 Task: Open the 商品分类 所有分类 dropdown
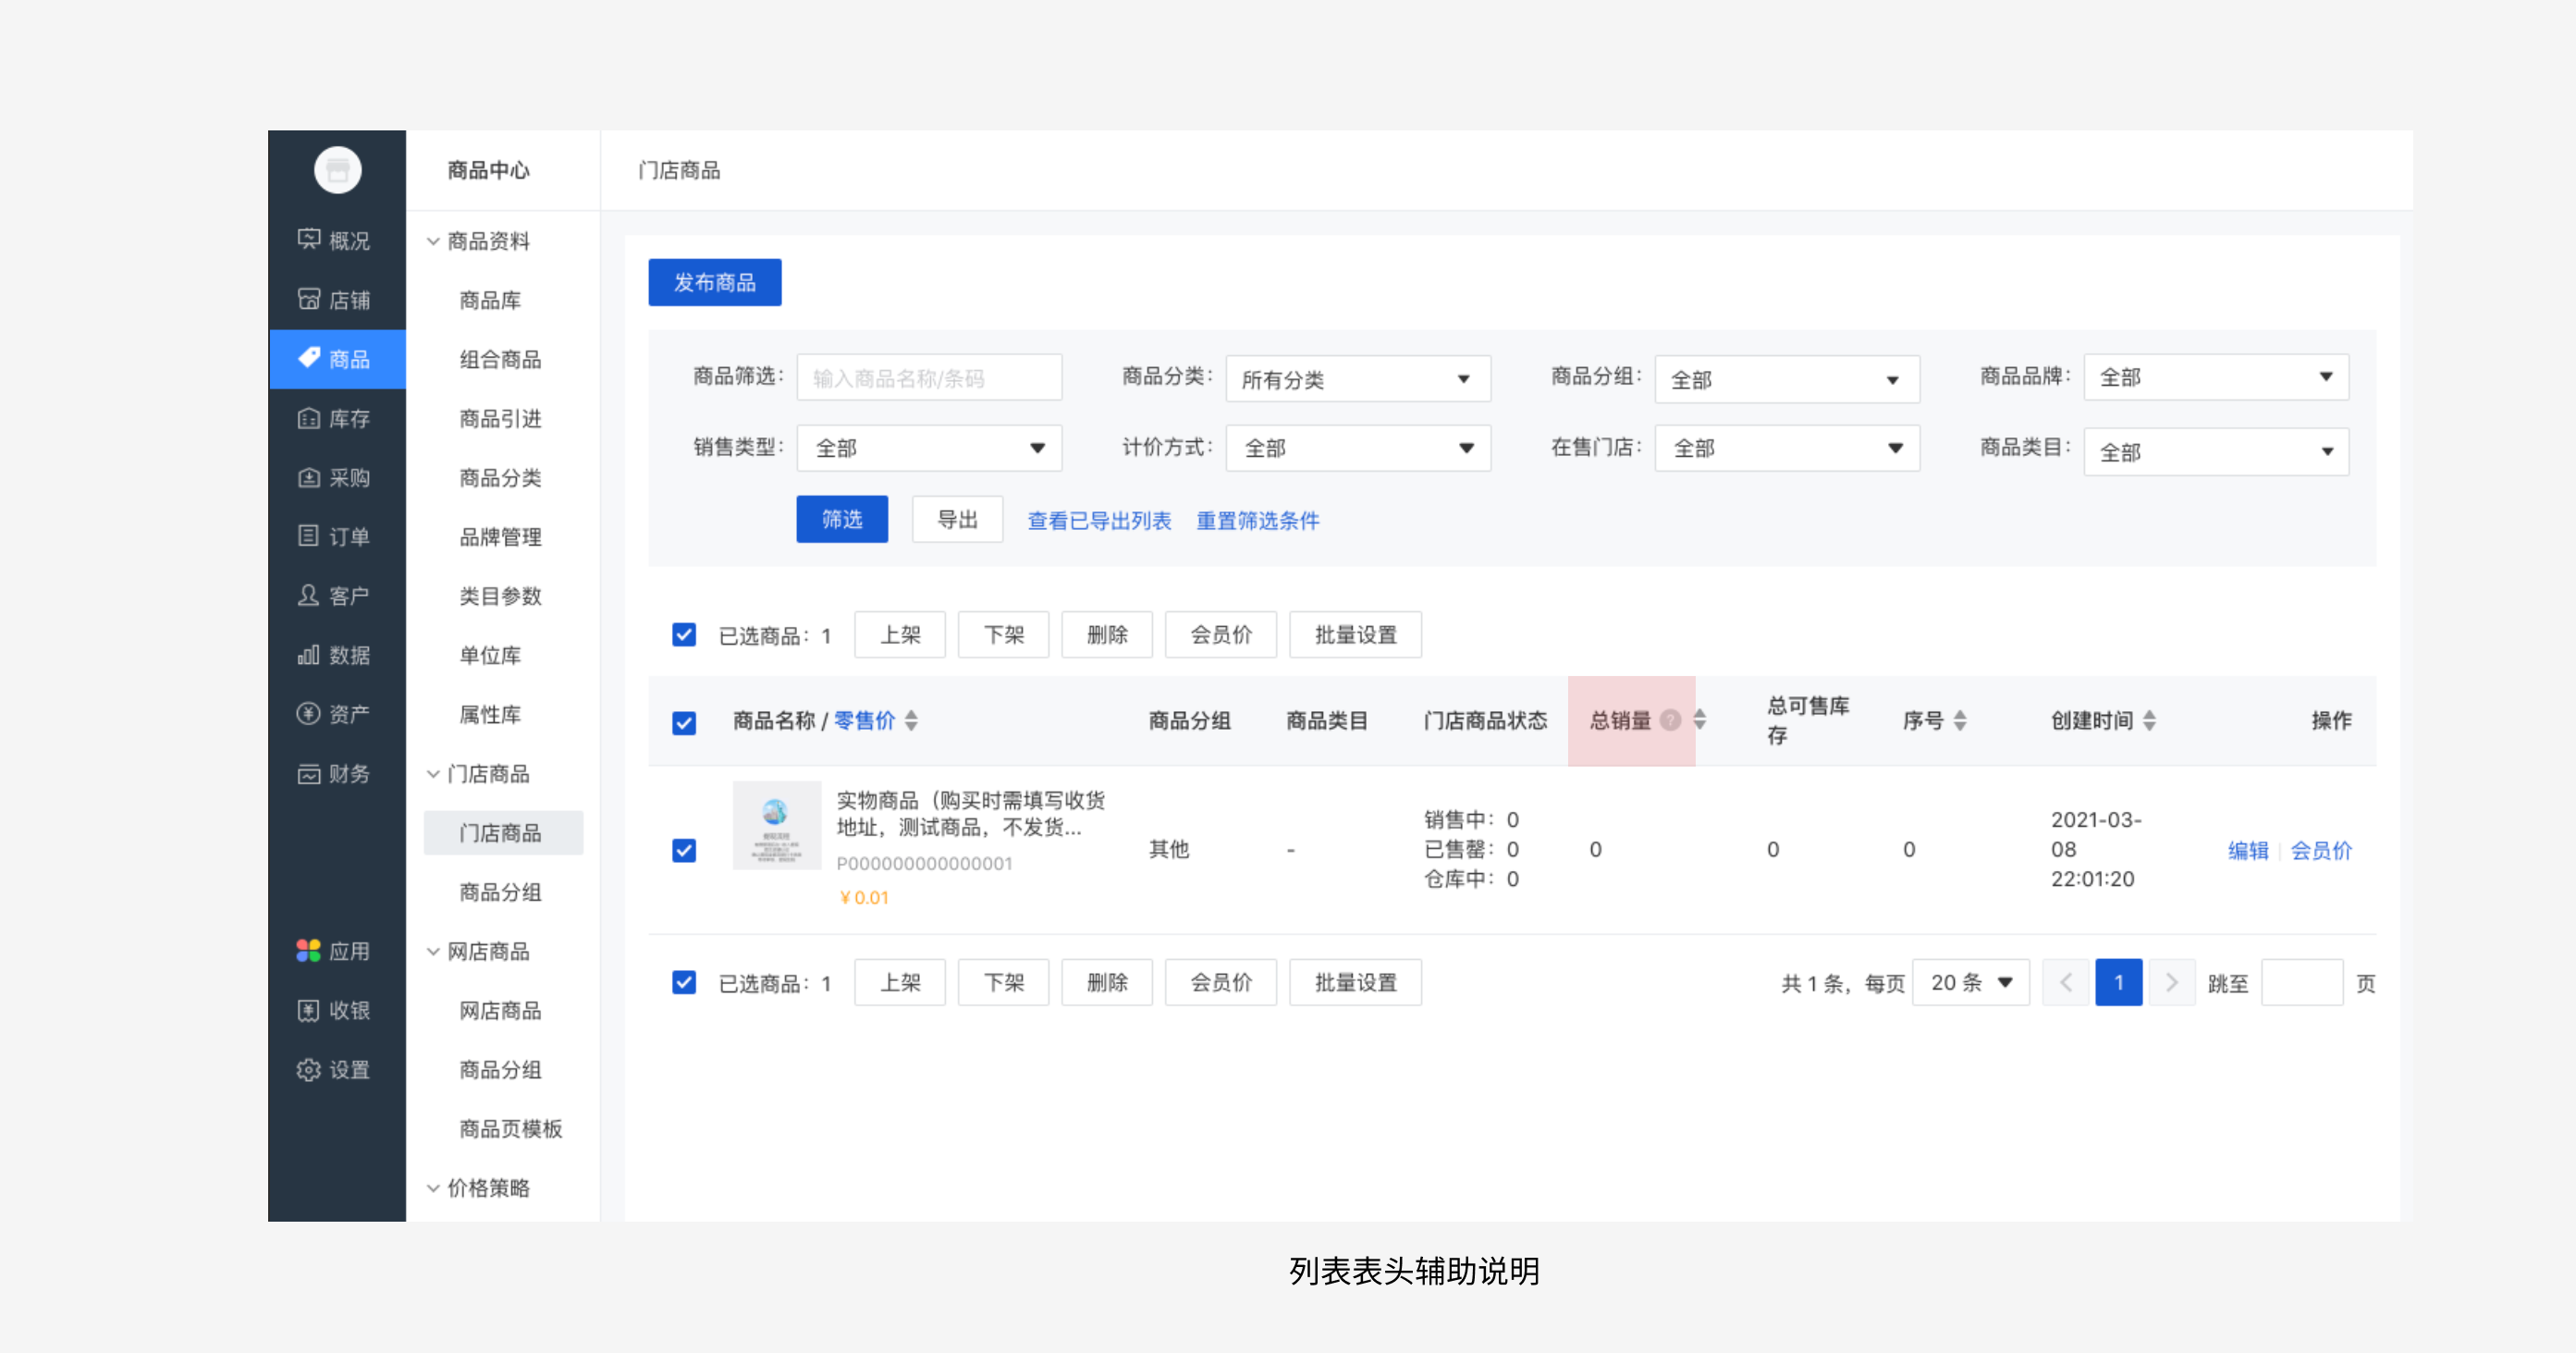[x=1357, y=379]
